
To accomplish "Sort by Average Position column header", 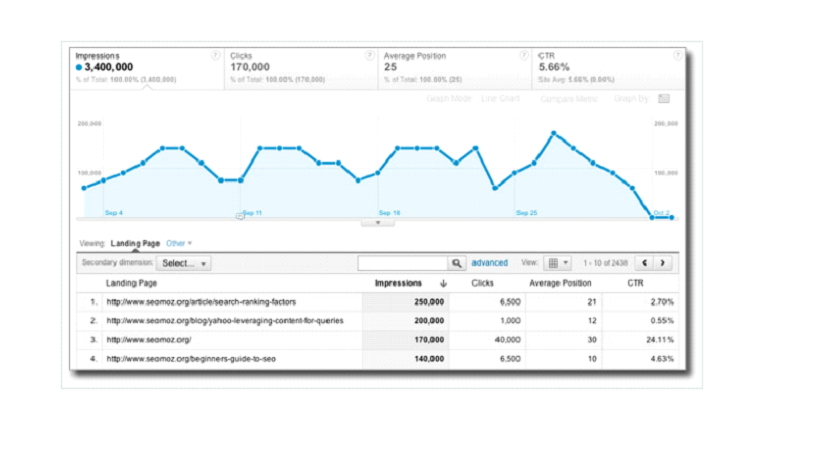I will (x=560, y=284).
